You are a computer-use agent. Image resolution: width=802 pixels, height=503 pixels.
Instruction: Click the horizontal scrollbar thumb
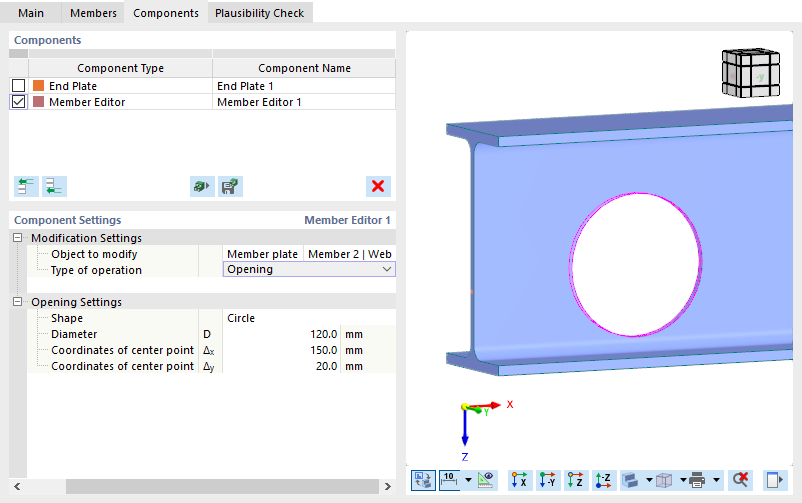coord(222,486)
